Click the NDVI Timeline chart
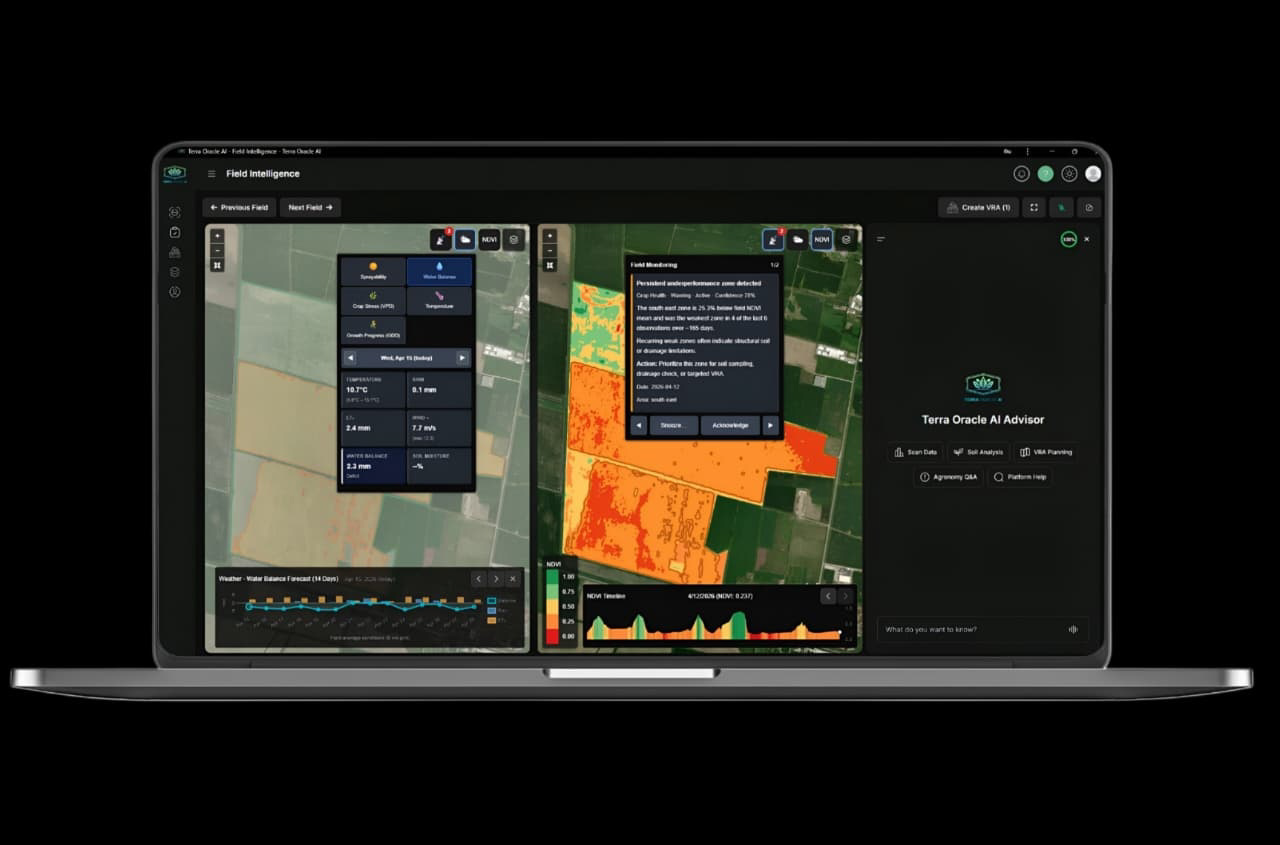 (714, 624)
